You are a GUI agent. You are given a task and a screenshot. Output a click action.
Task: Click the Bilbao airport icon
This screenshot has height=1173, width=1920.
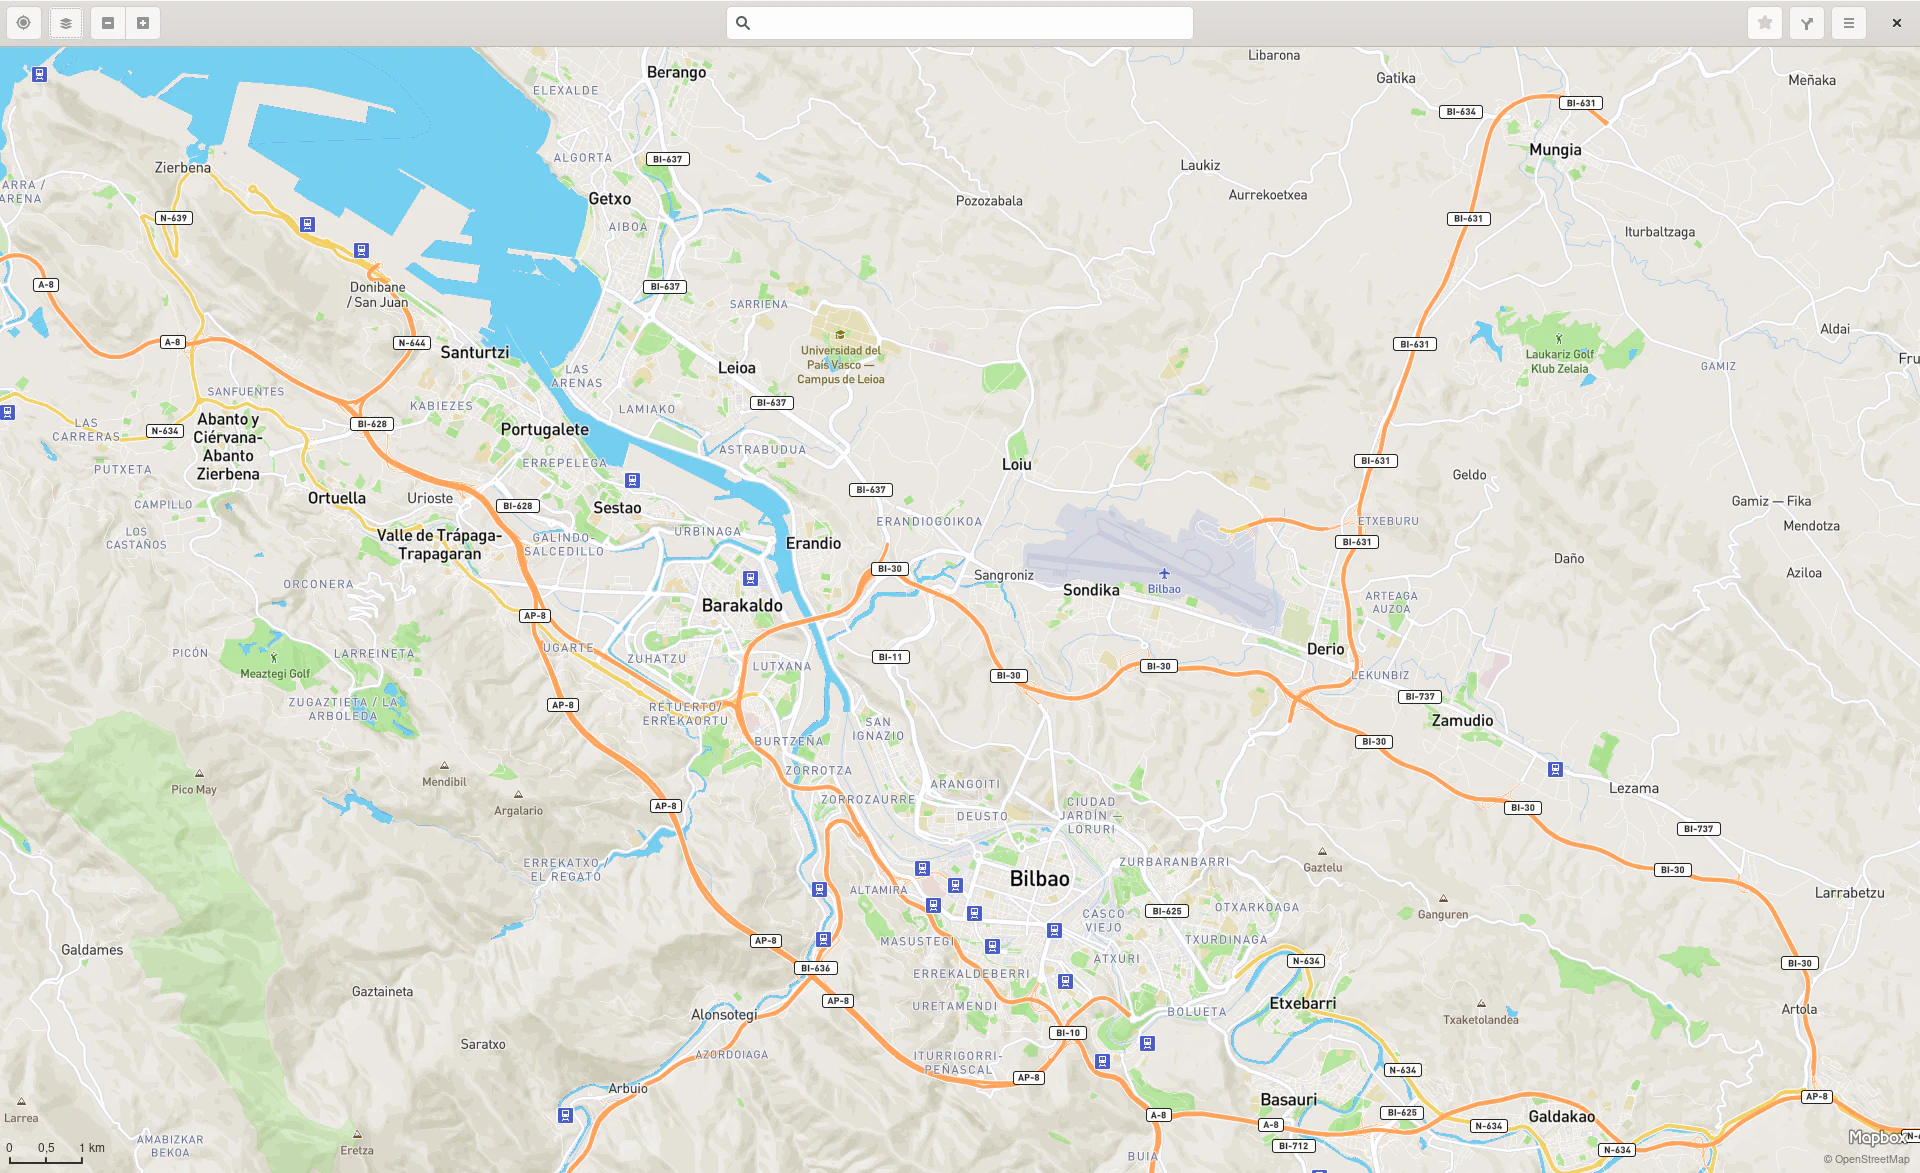(1164, 574)
